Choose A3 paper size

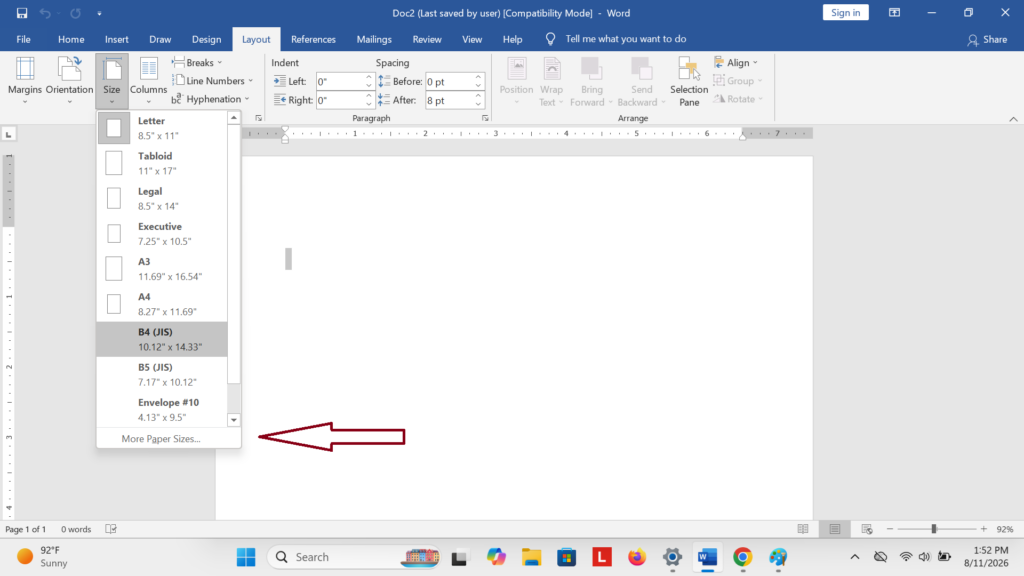click(162, 269)
